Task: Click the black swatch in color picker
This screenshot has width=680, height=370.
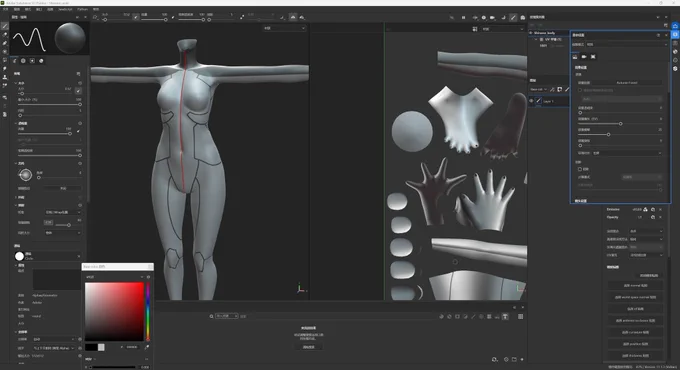Action: click(x=91, y=347)
